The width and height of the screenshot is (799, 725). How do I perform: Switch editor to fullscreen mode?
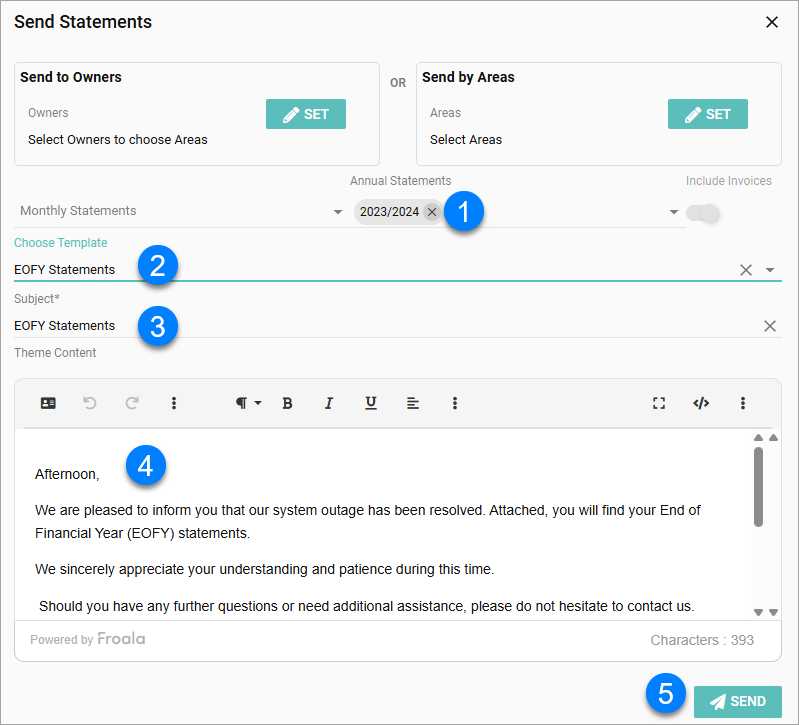pyautogui.click(x=659, y=403)
